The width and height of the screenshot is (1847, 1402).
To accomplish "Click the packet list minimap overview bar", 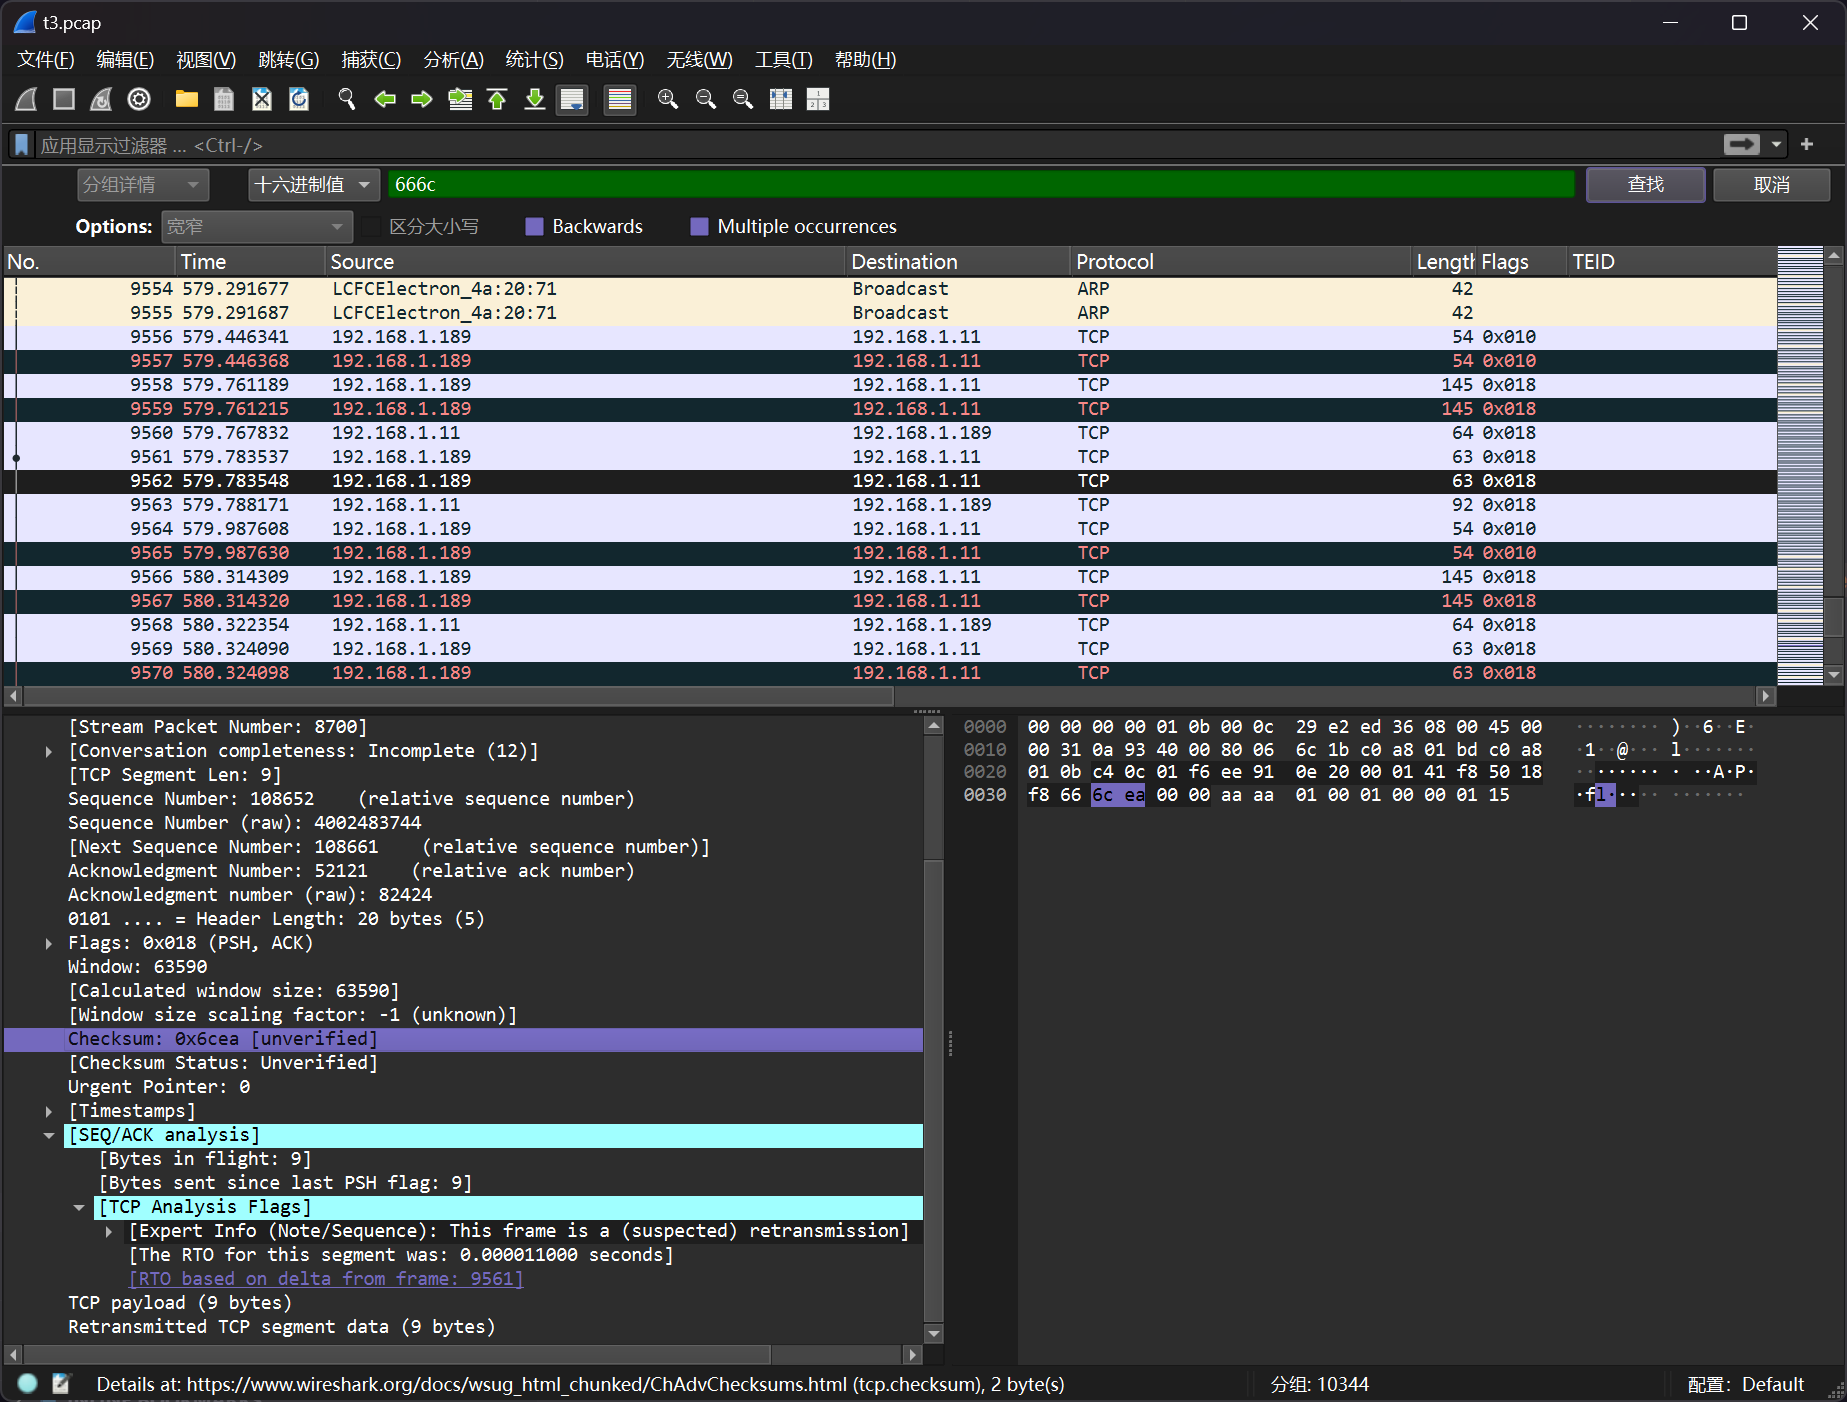I will 1800,465.
